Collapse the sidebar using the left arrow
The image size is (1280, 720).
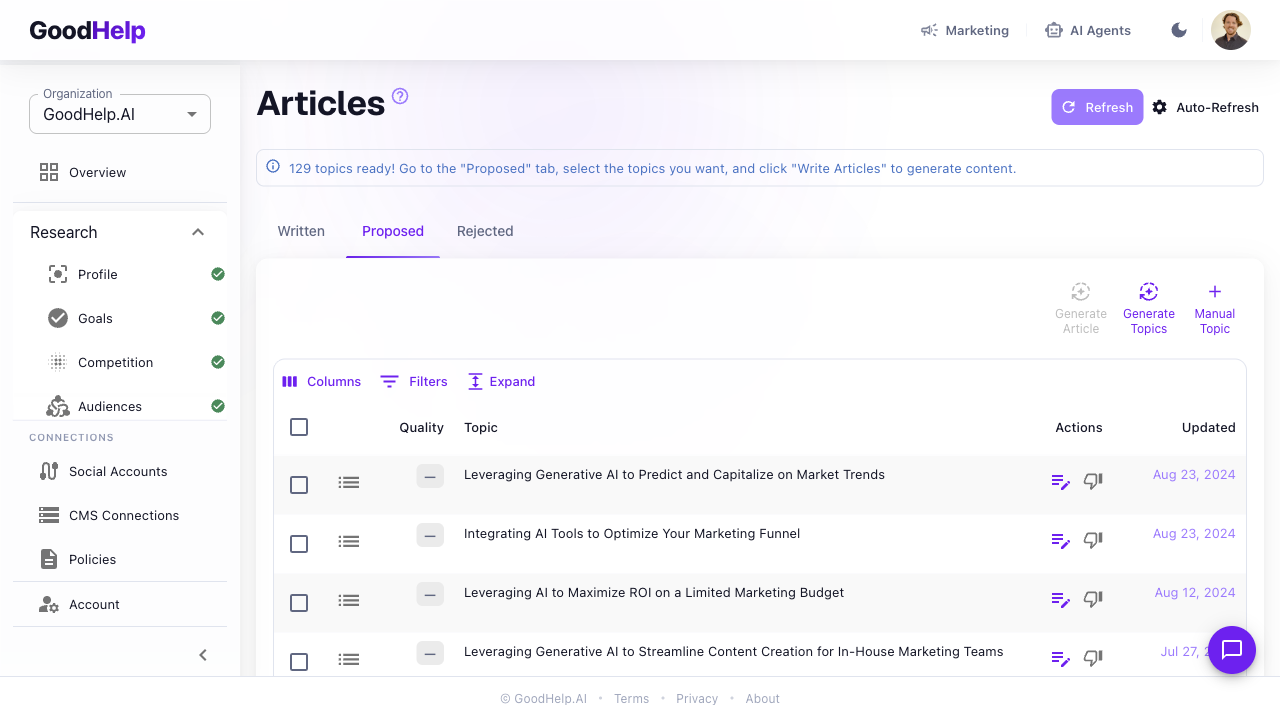pyautogui.click(x=203, y=655)
